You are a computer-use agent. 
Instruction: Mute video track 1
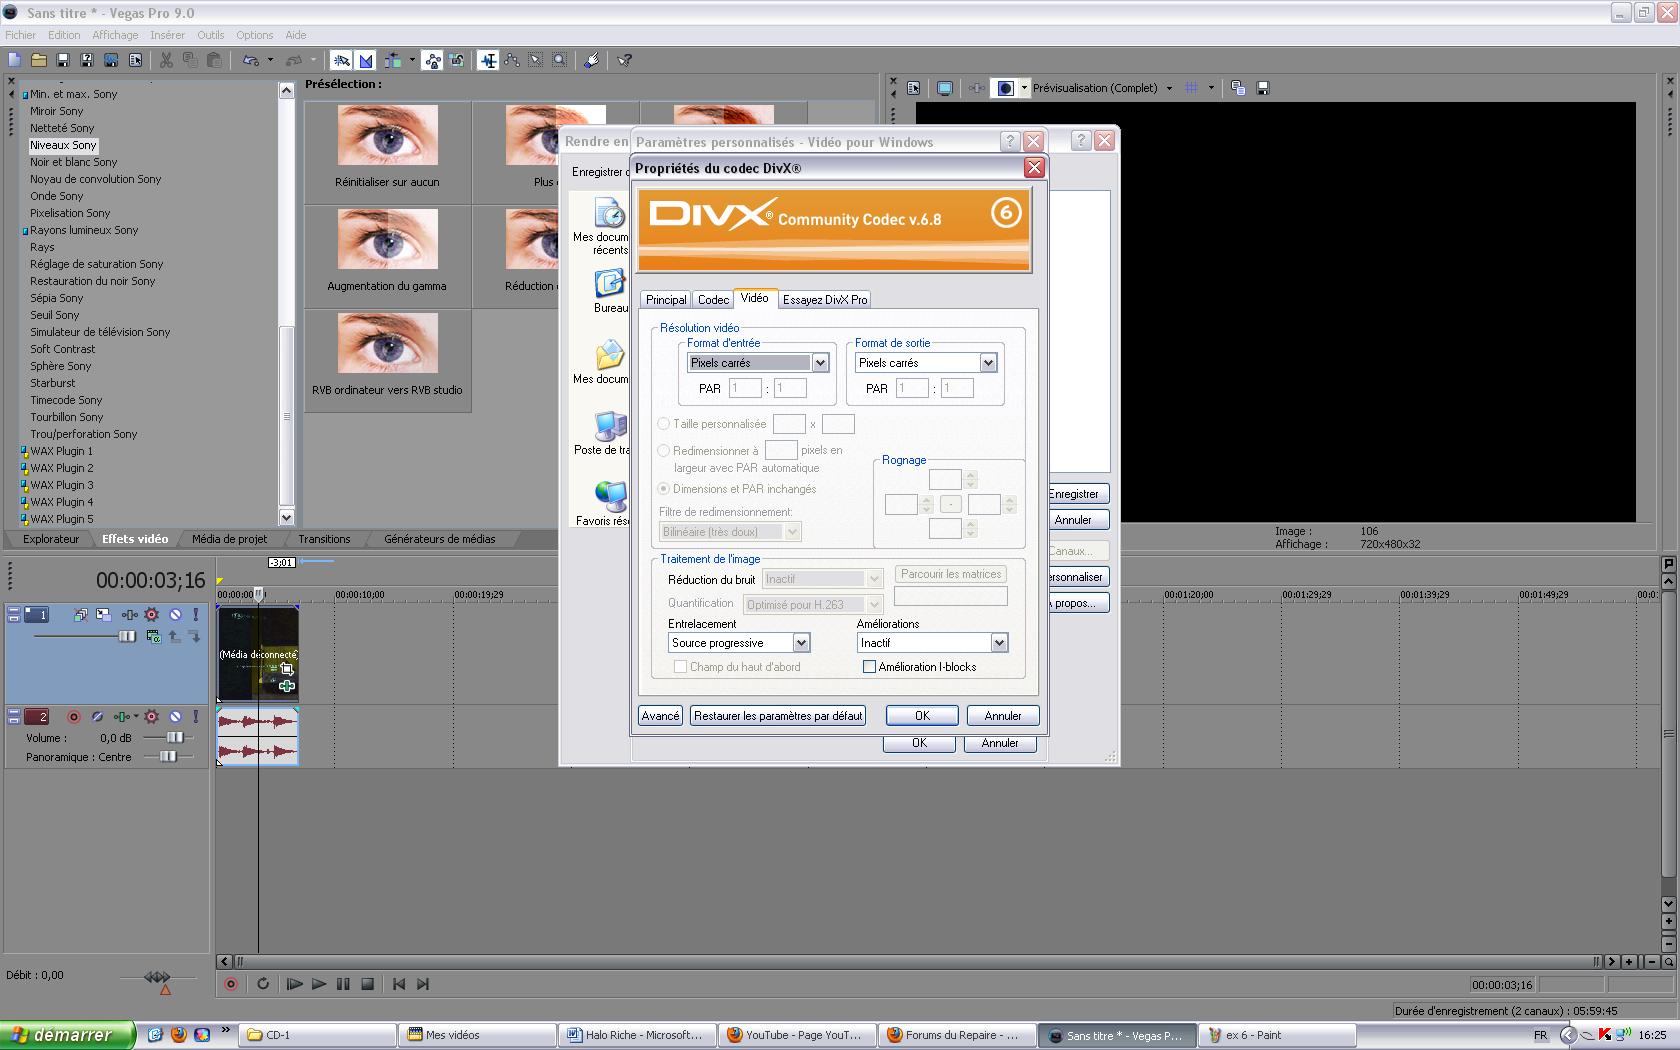click(x=175, y=615)
